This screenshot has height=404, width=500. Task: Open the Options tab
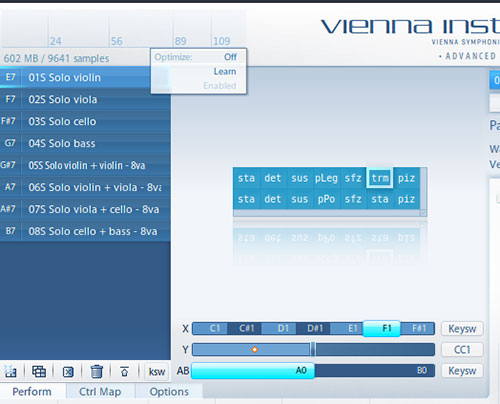(x=169, y=391)
